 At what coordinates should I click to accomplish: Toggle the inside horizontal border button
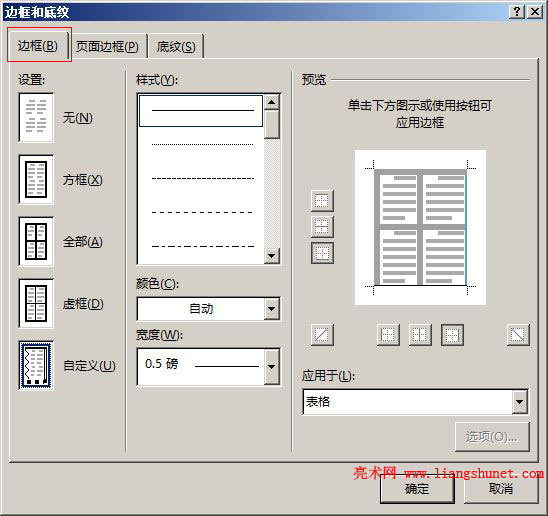point(322,227)
